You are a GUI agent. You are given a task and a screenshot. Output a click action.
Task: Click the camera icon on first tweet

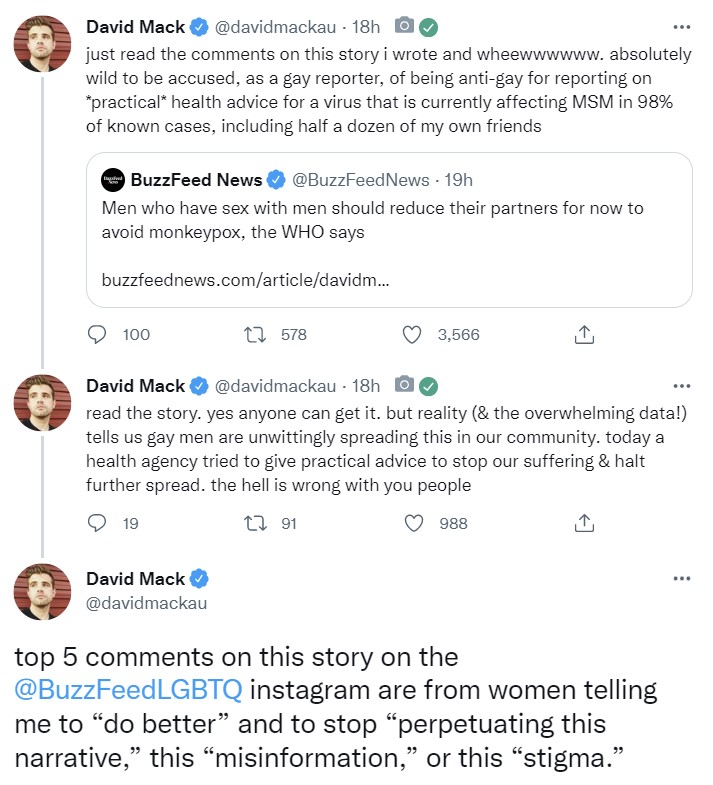(x=404, y=25)
